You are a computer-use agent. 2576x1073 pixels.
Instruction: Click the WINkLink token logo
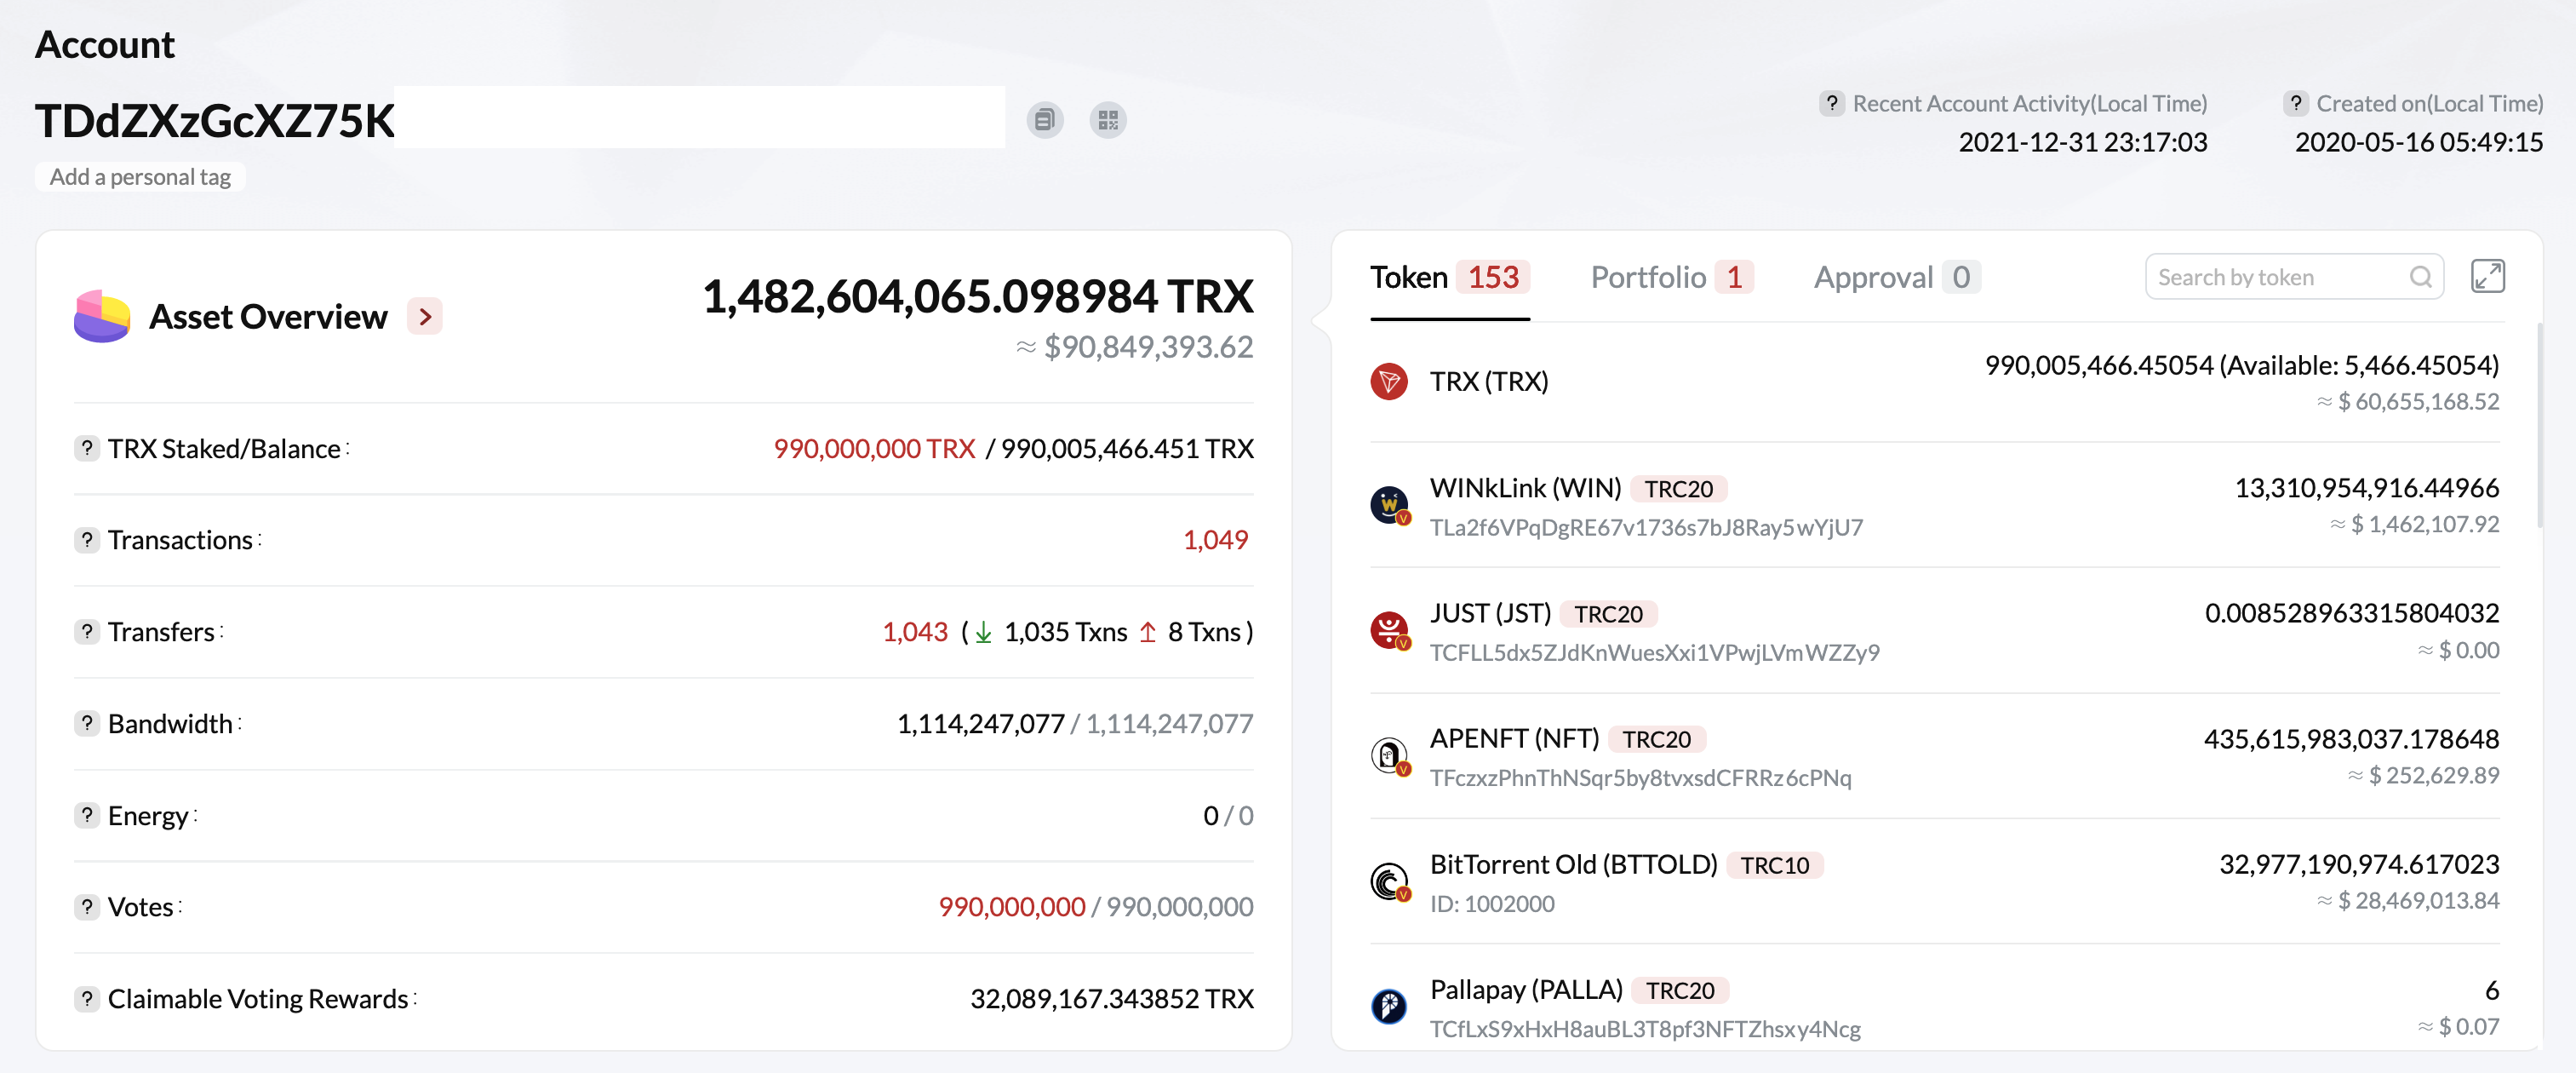pyautogui.click(x=1389, y=505)
